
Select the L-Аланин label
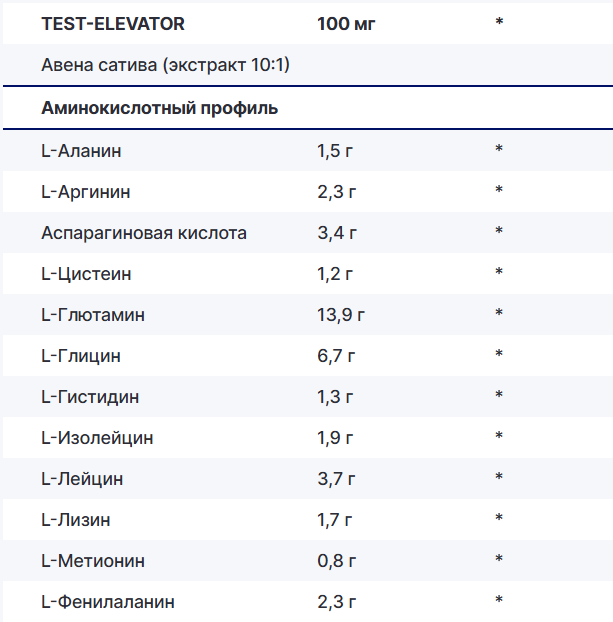click(82, 151)
